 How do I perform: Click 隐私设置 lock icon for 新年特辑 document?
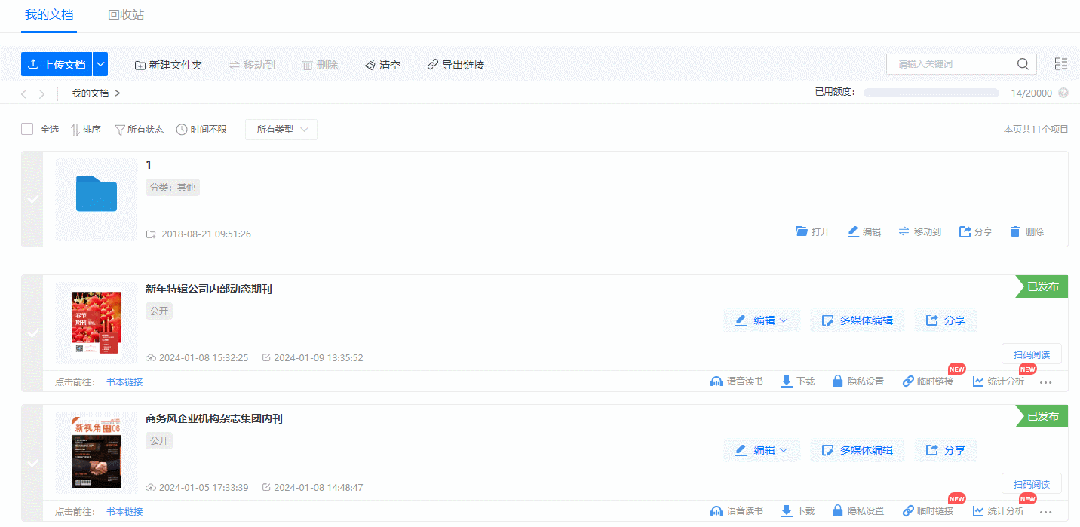pyautogui.click(x=838, y=382)
